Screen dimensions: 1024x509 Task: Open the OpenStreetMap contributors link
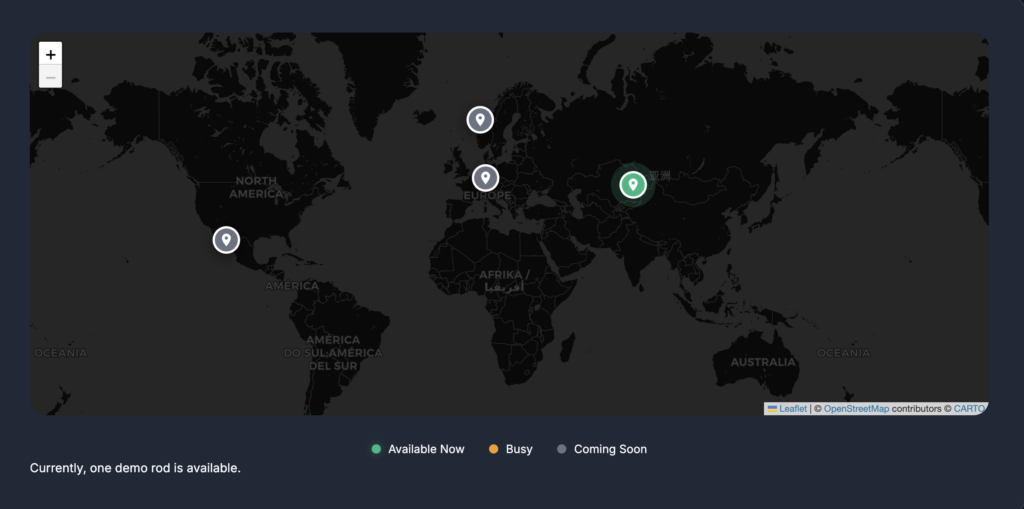tap(856, 409)
